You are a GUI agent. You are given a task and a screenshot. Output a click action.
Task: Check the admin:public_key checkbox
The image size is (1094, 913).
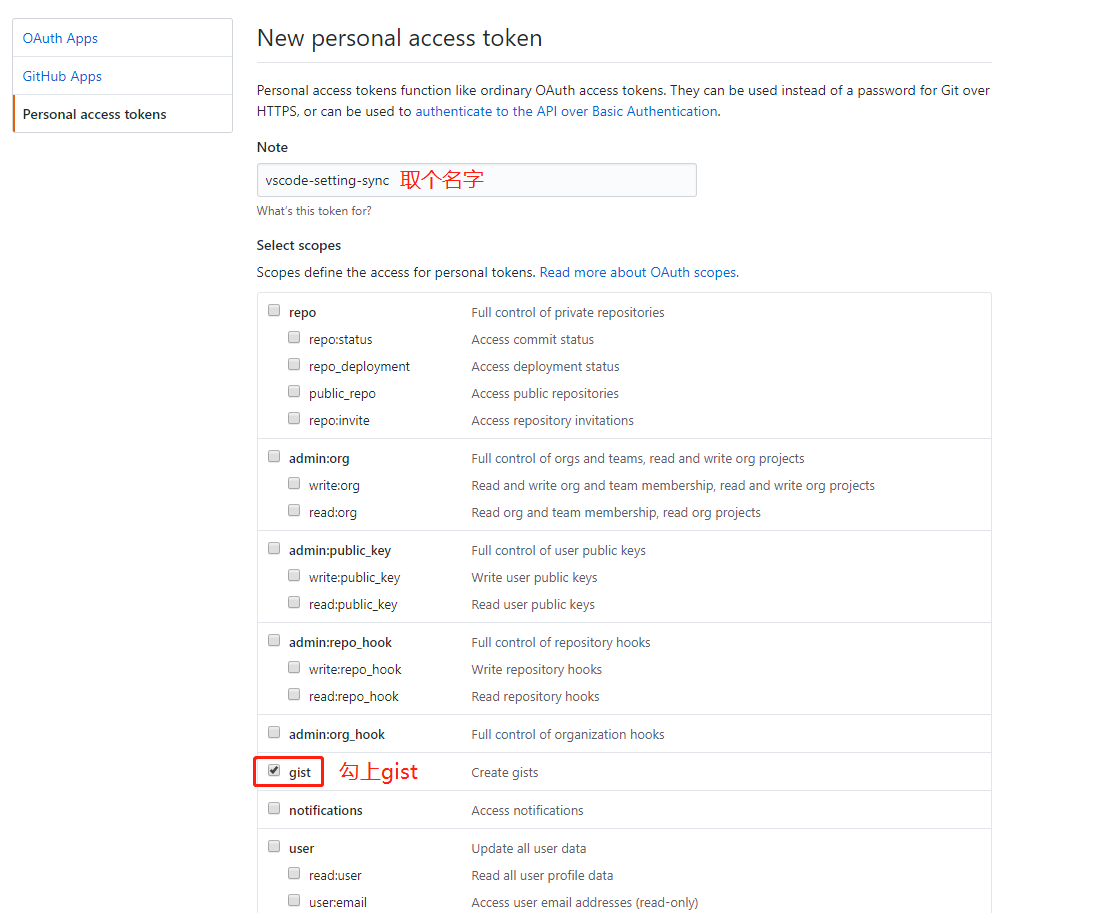(x=274, y=548)
